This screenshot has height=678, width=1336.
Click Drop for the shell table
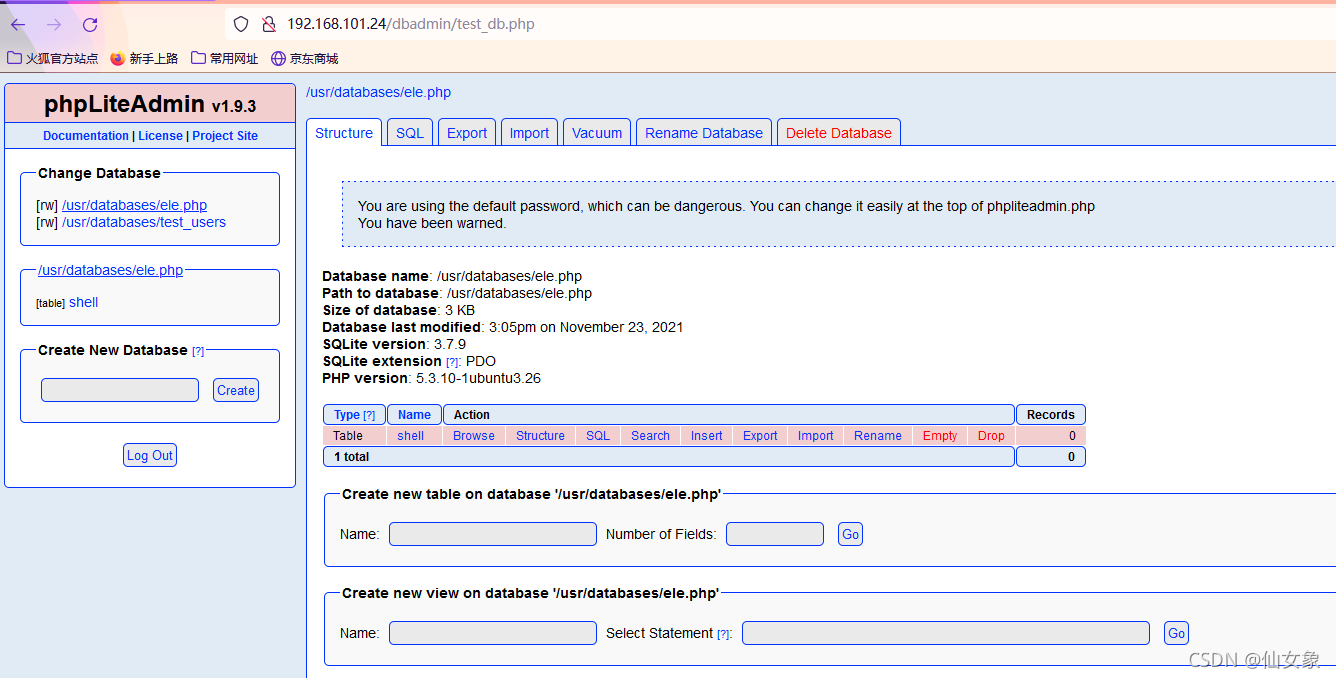coord(991,436)
